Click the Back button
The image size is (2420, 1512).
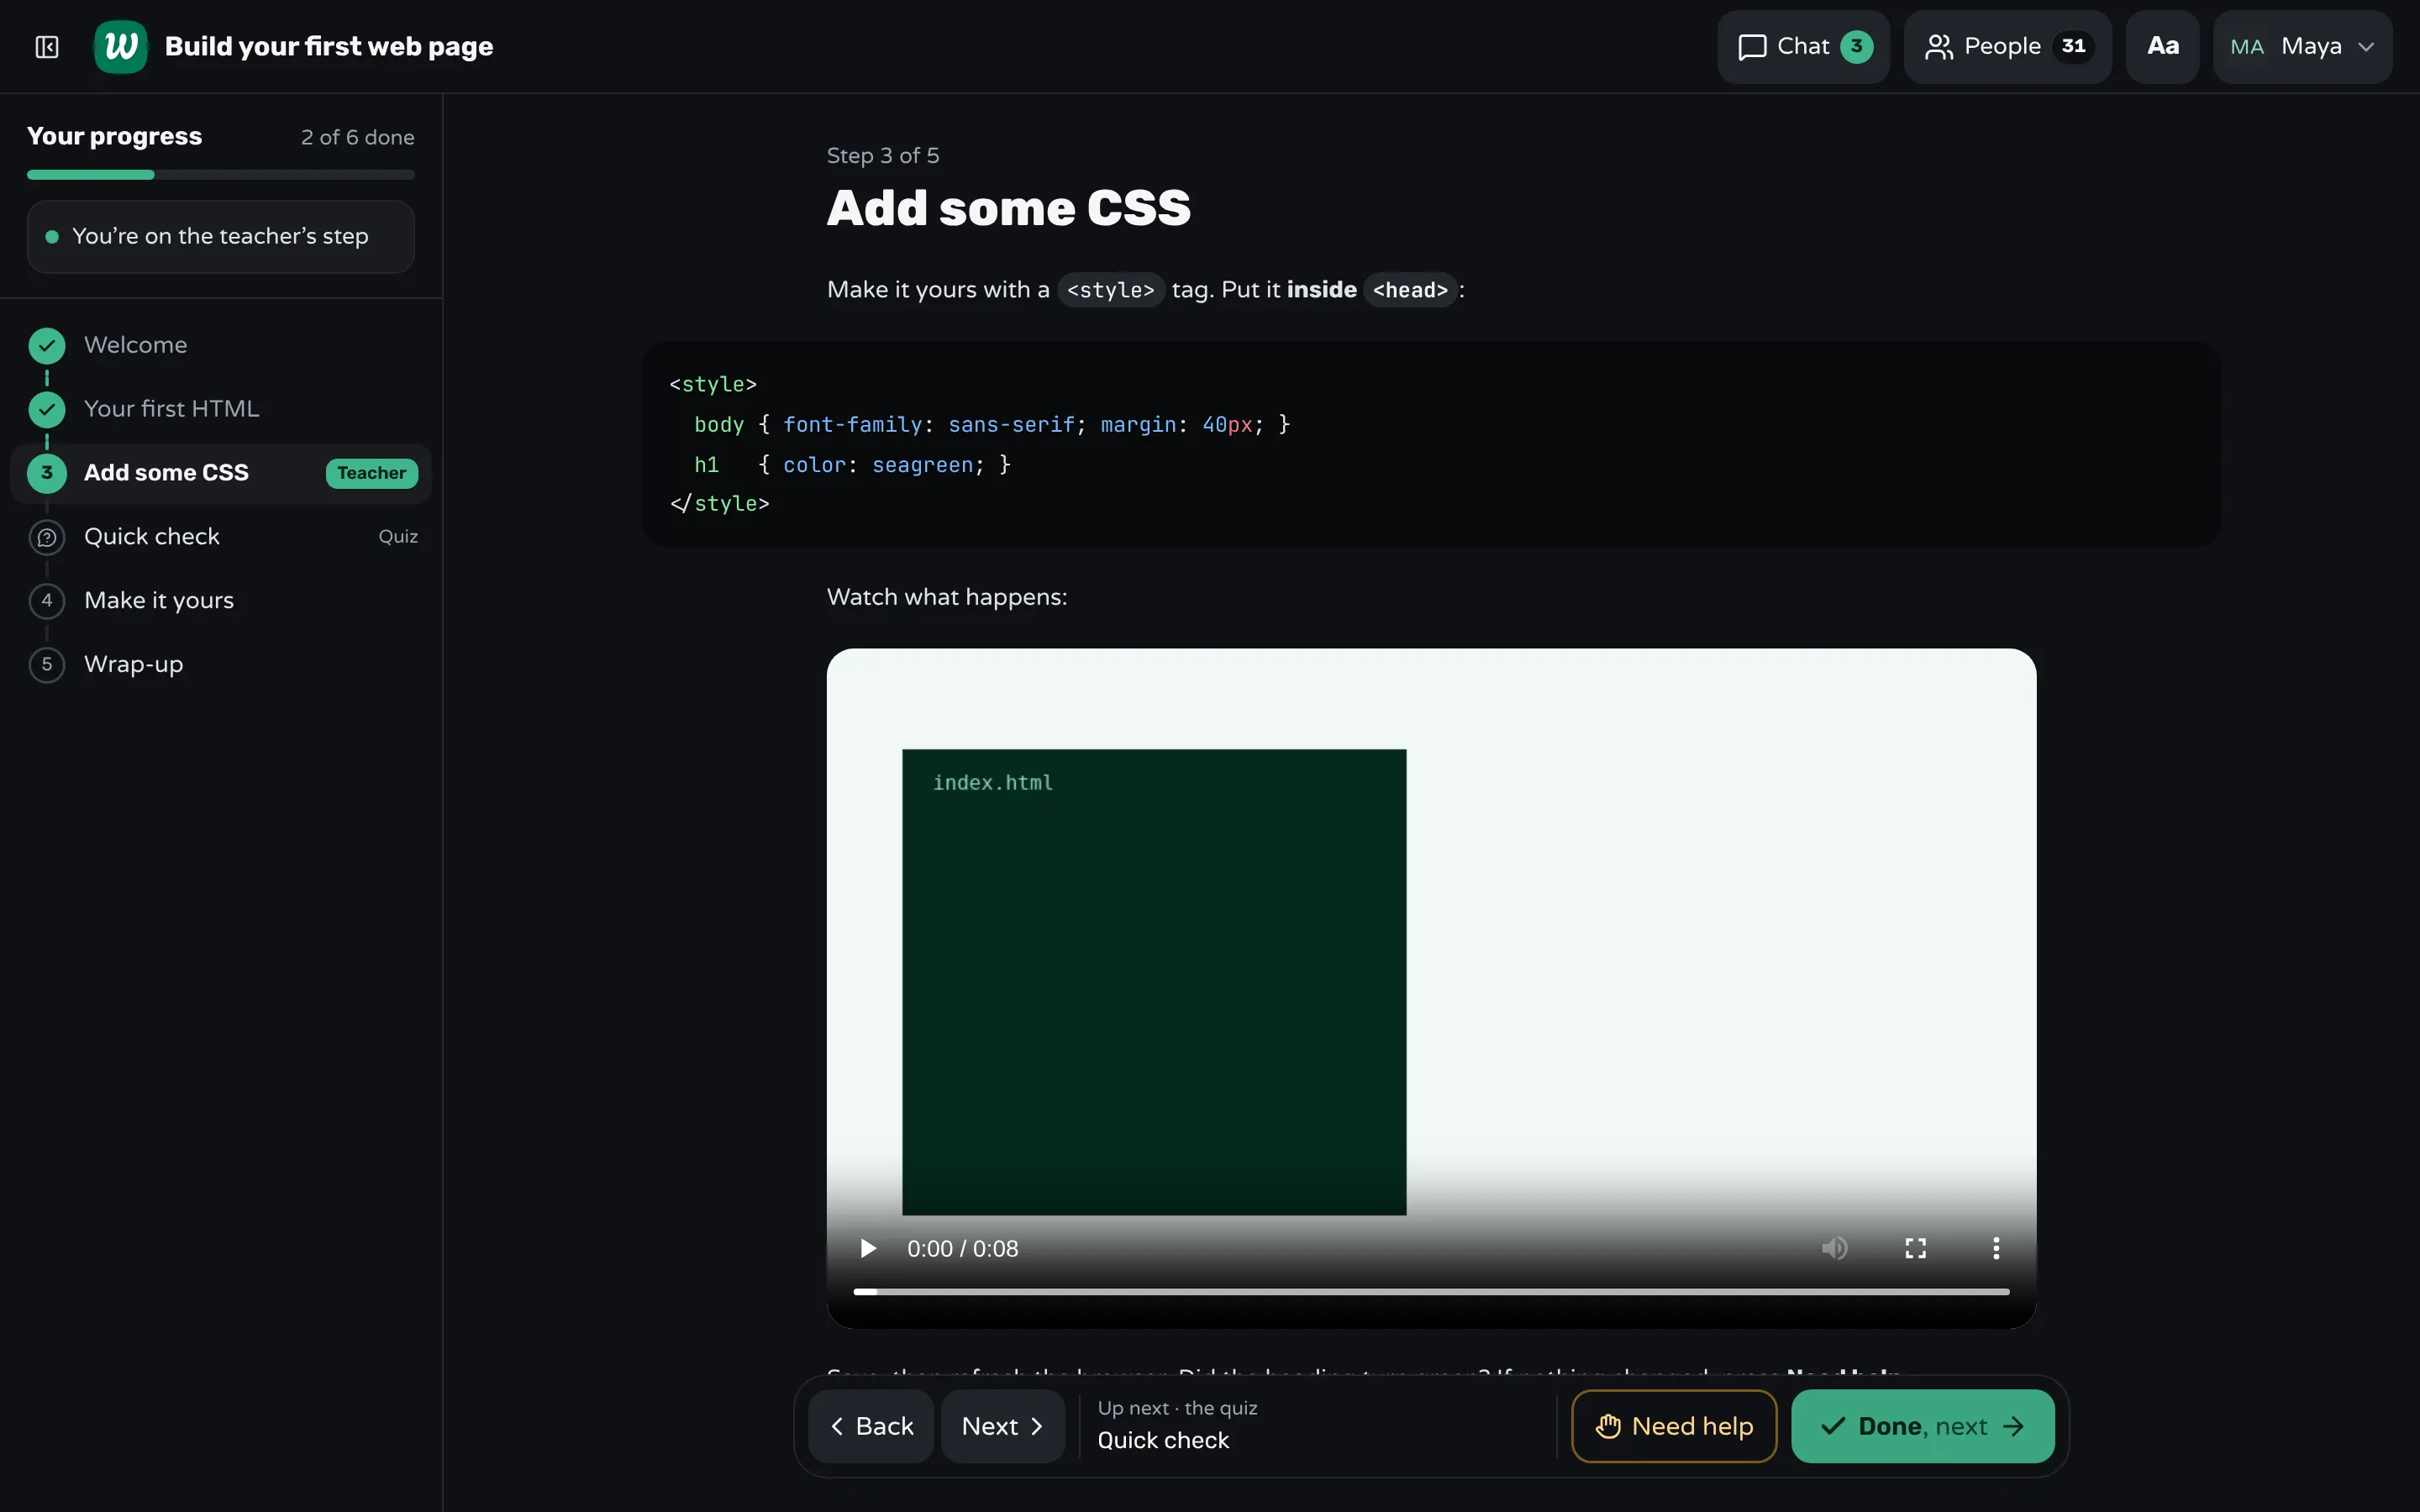(871, 1426)
